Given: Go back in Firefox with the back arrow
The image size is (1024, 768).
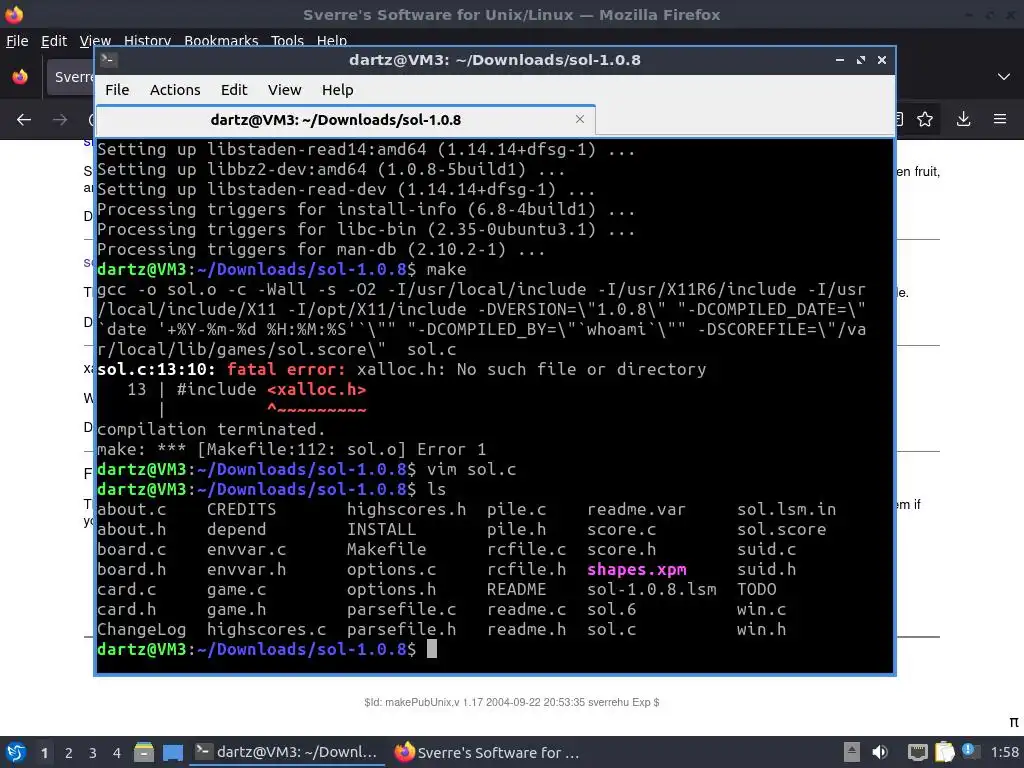Looking at the screenshot, I should pyautogui.click(x=24, y=120).
